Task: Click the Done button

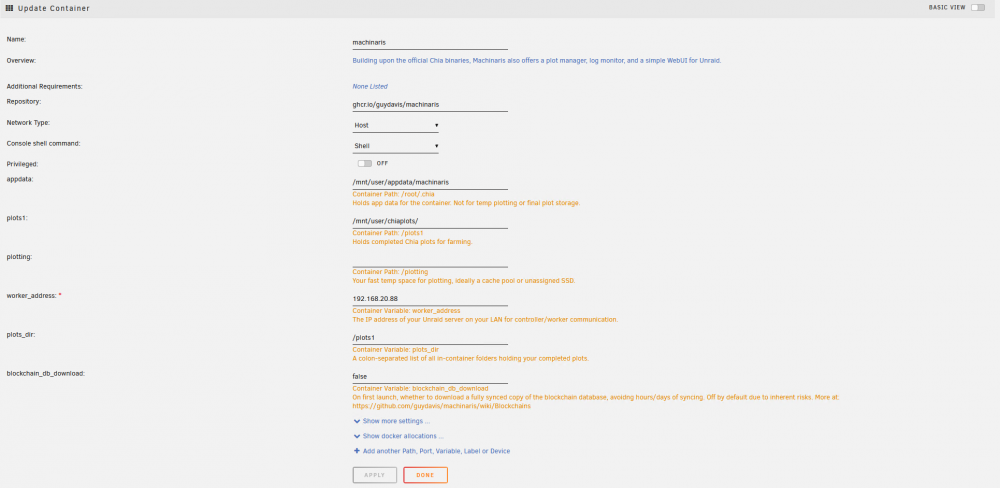Action: (x=425, y=475)
